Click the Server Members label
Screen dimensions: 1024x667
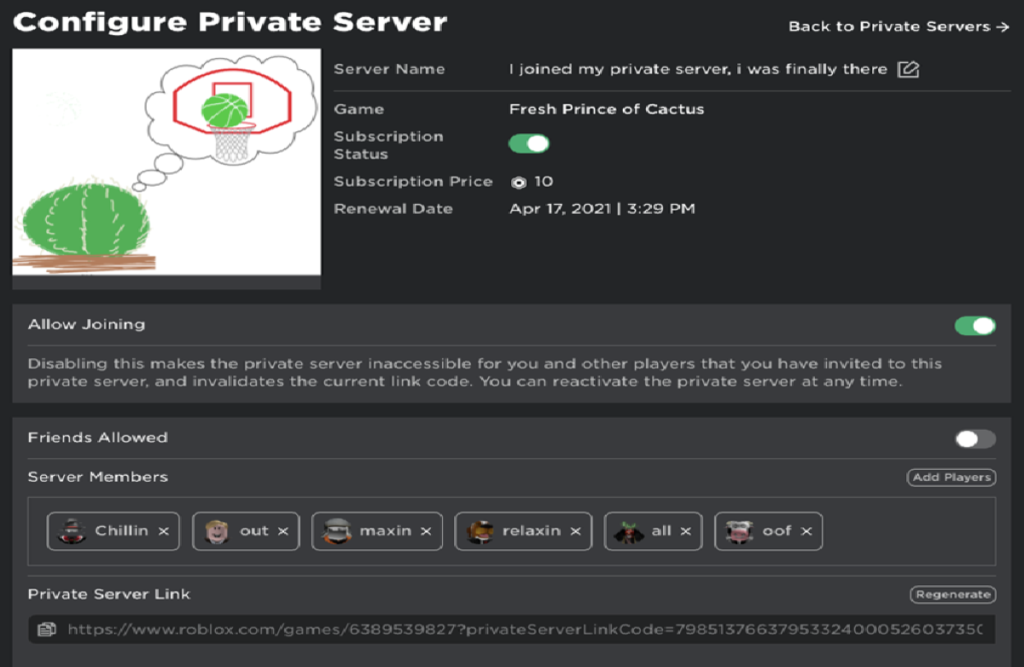(98, 477)
